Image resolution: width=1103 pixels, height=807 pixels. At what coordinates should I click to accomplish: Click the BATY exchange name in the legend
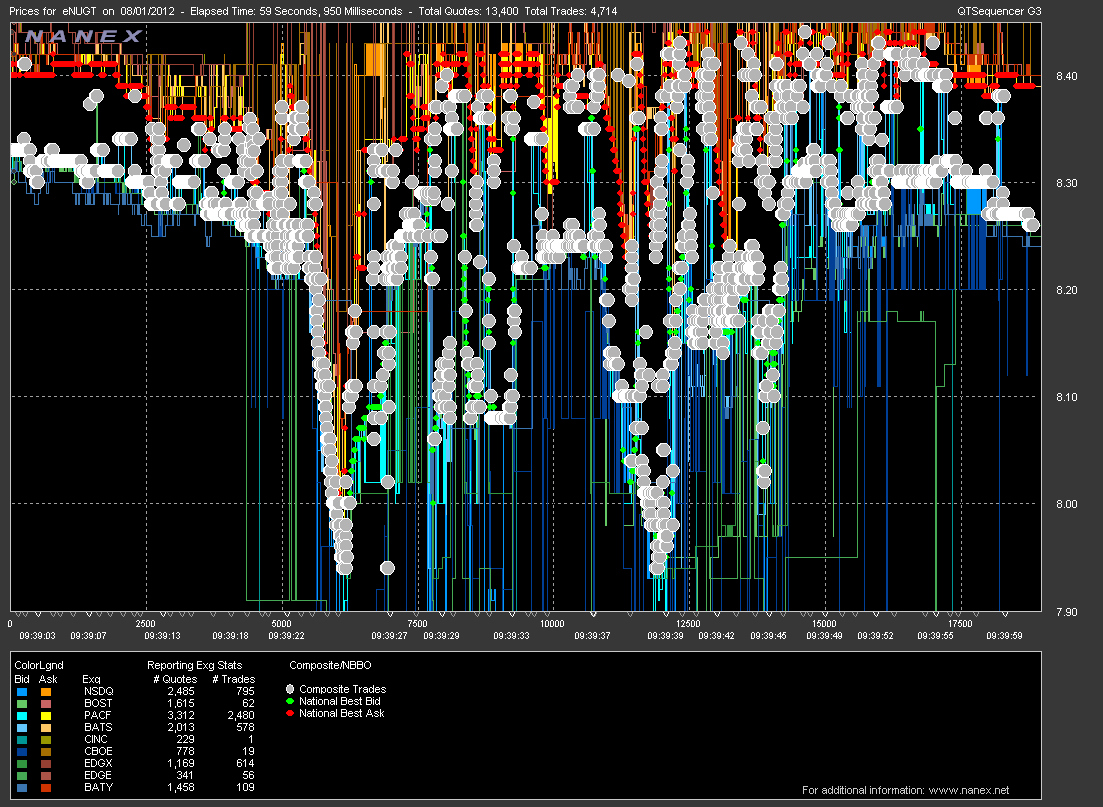[98, 787]
